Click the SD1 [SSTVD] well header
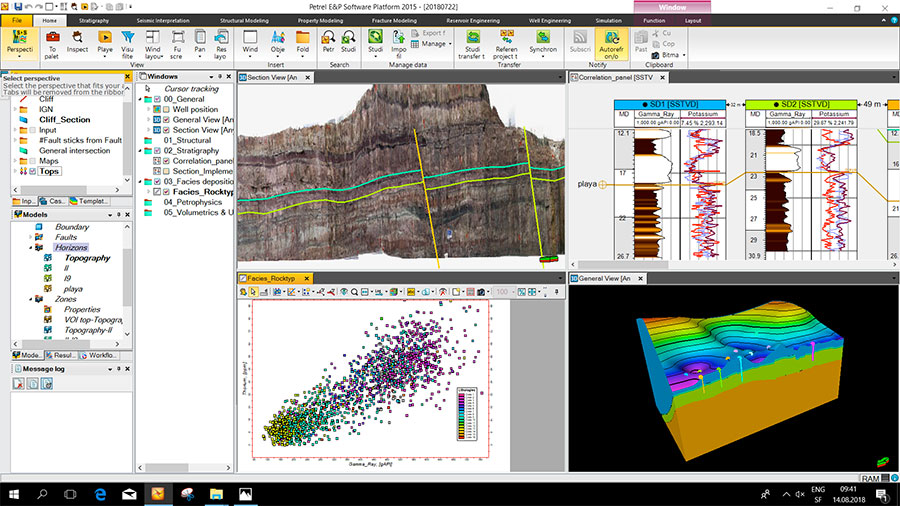 [x=670, y=104]
